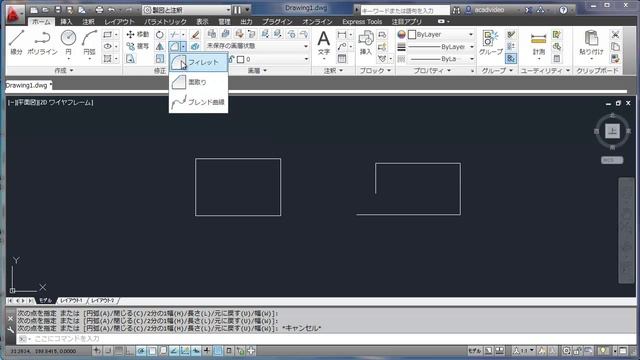Expand the Properties (プロパティ) panel

[x=432, y=71]
